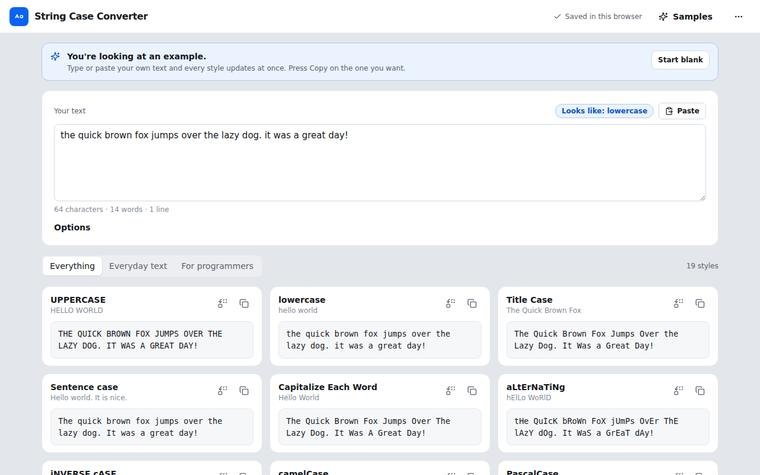This screenshot has width=760, height=475.
Task: Click the icon left of copy on Capitalize Each Word card
Action: tap(450, 391)
